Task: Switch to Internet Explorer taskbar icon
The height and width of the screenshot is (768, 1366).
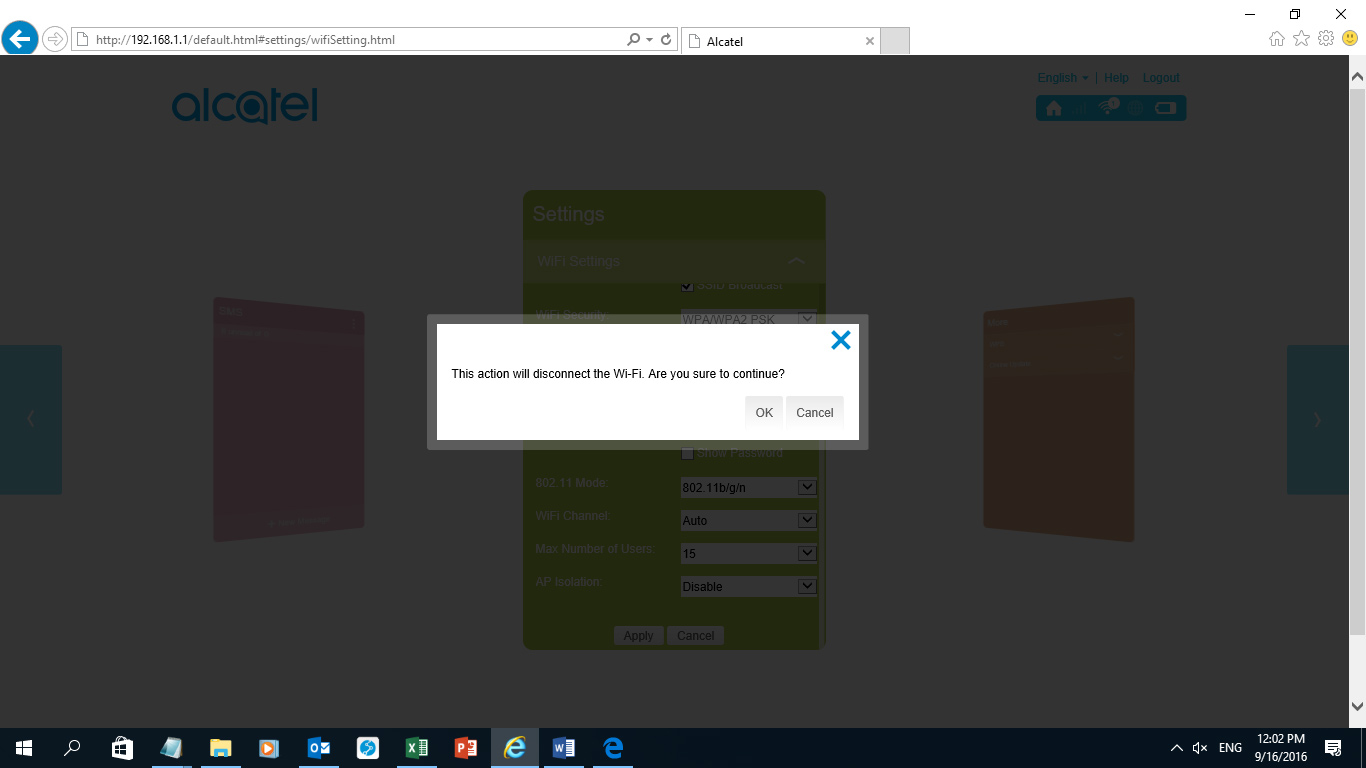Action: [515, 748]
